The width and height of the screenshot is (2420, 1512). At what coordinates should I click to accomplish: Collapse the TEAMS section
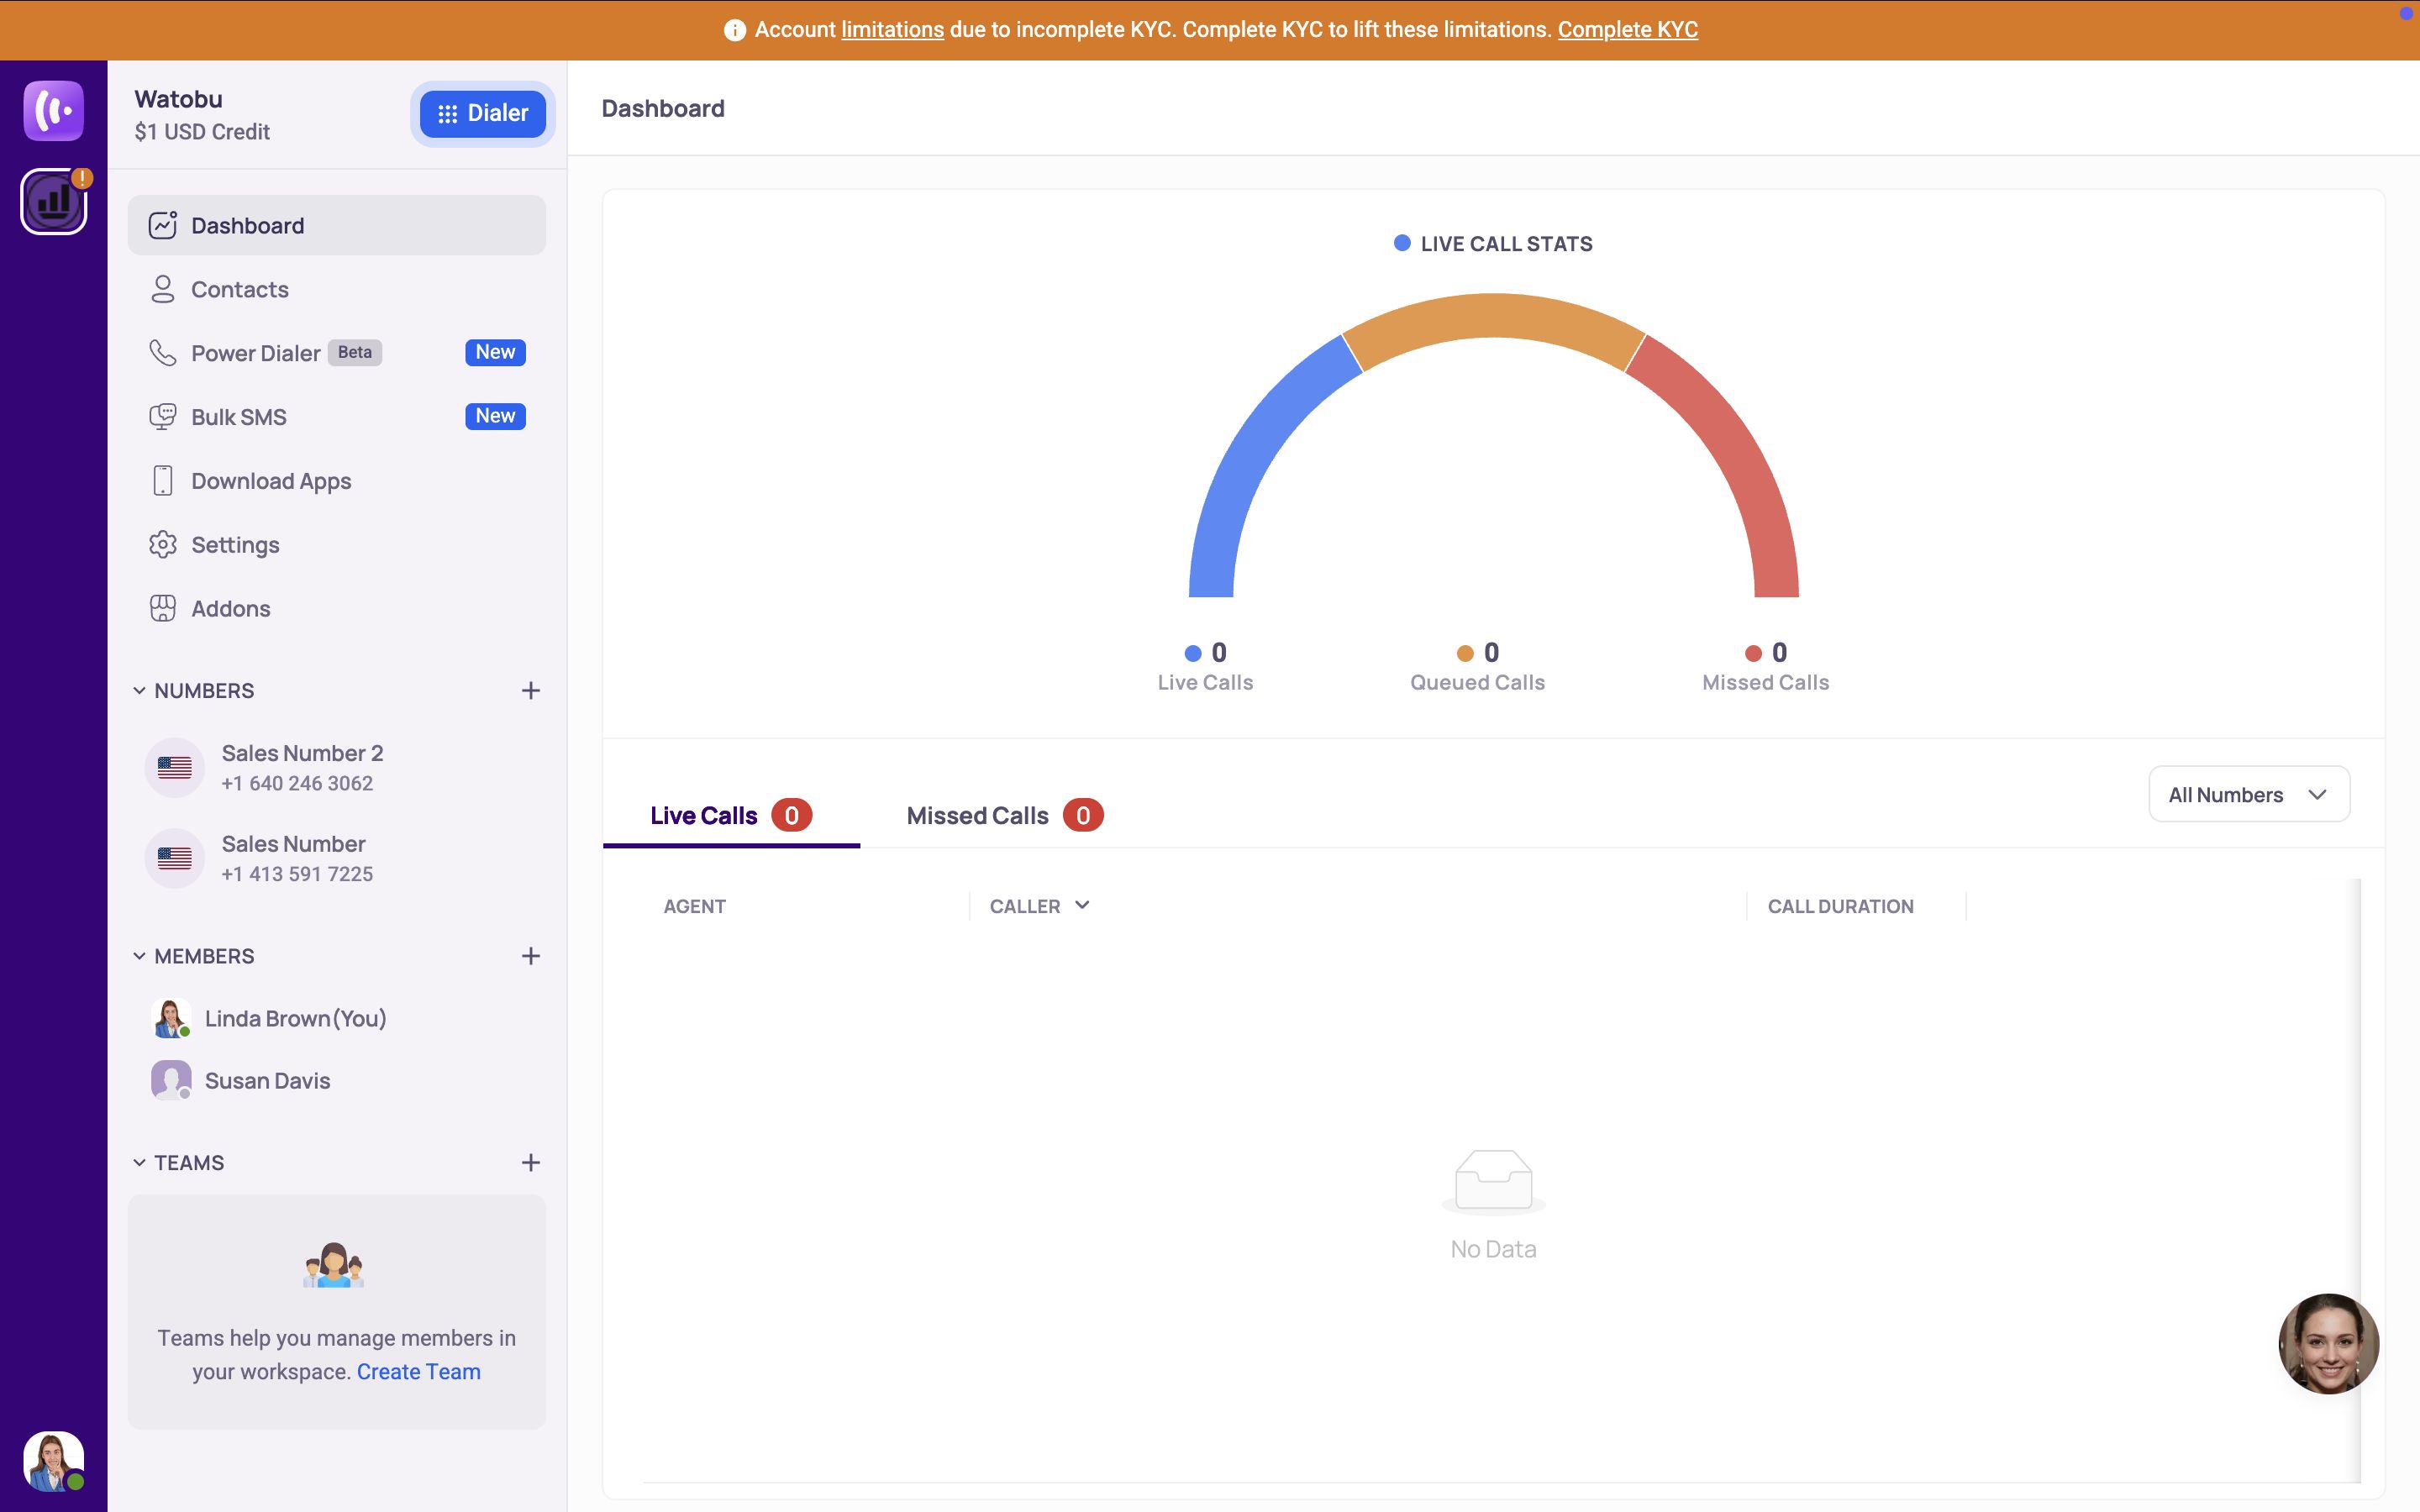139,1162
